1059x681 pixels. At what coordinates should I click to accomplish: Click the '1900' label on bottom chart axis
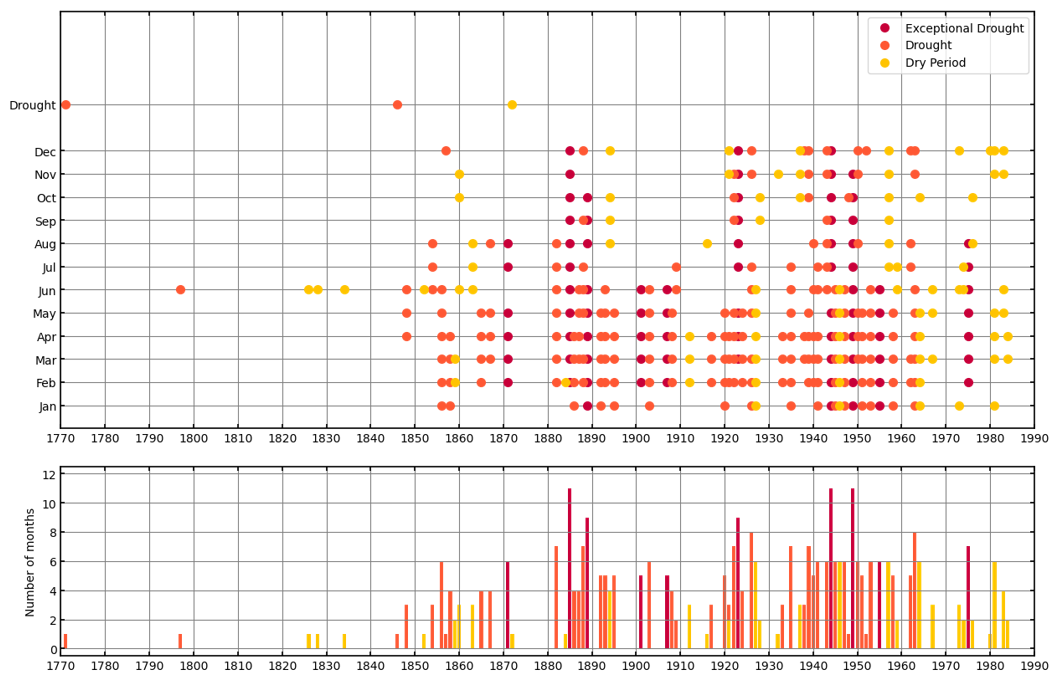tap(636, 666)
